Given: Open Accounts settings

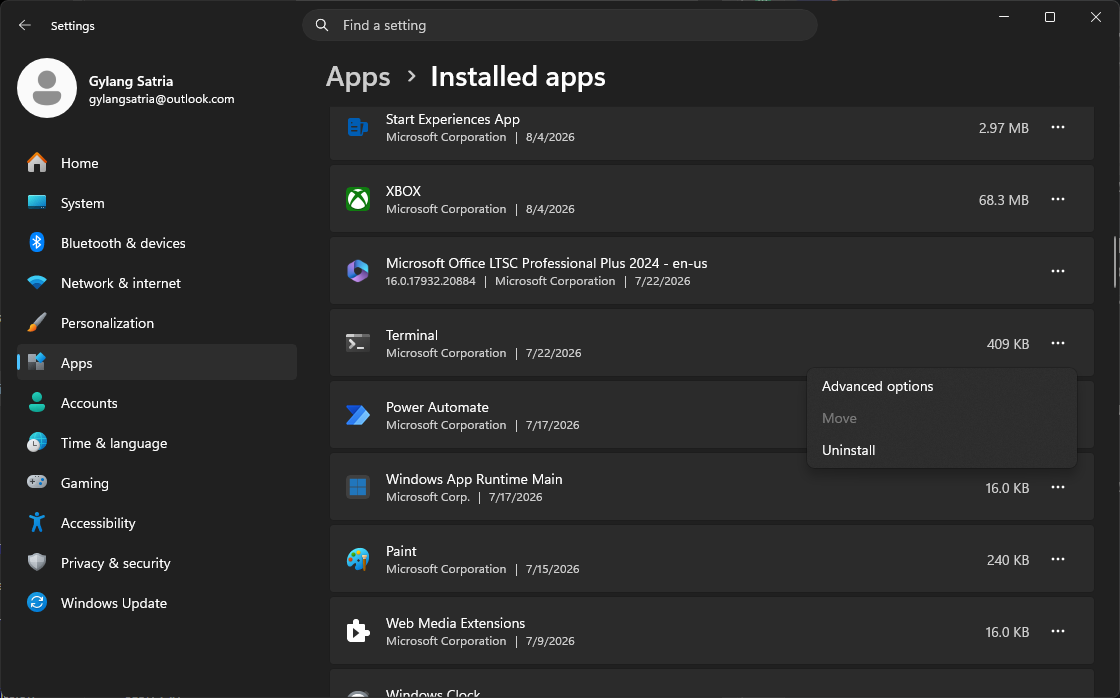Looking at the screenshot, I should [156, 403].
